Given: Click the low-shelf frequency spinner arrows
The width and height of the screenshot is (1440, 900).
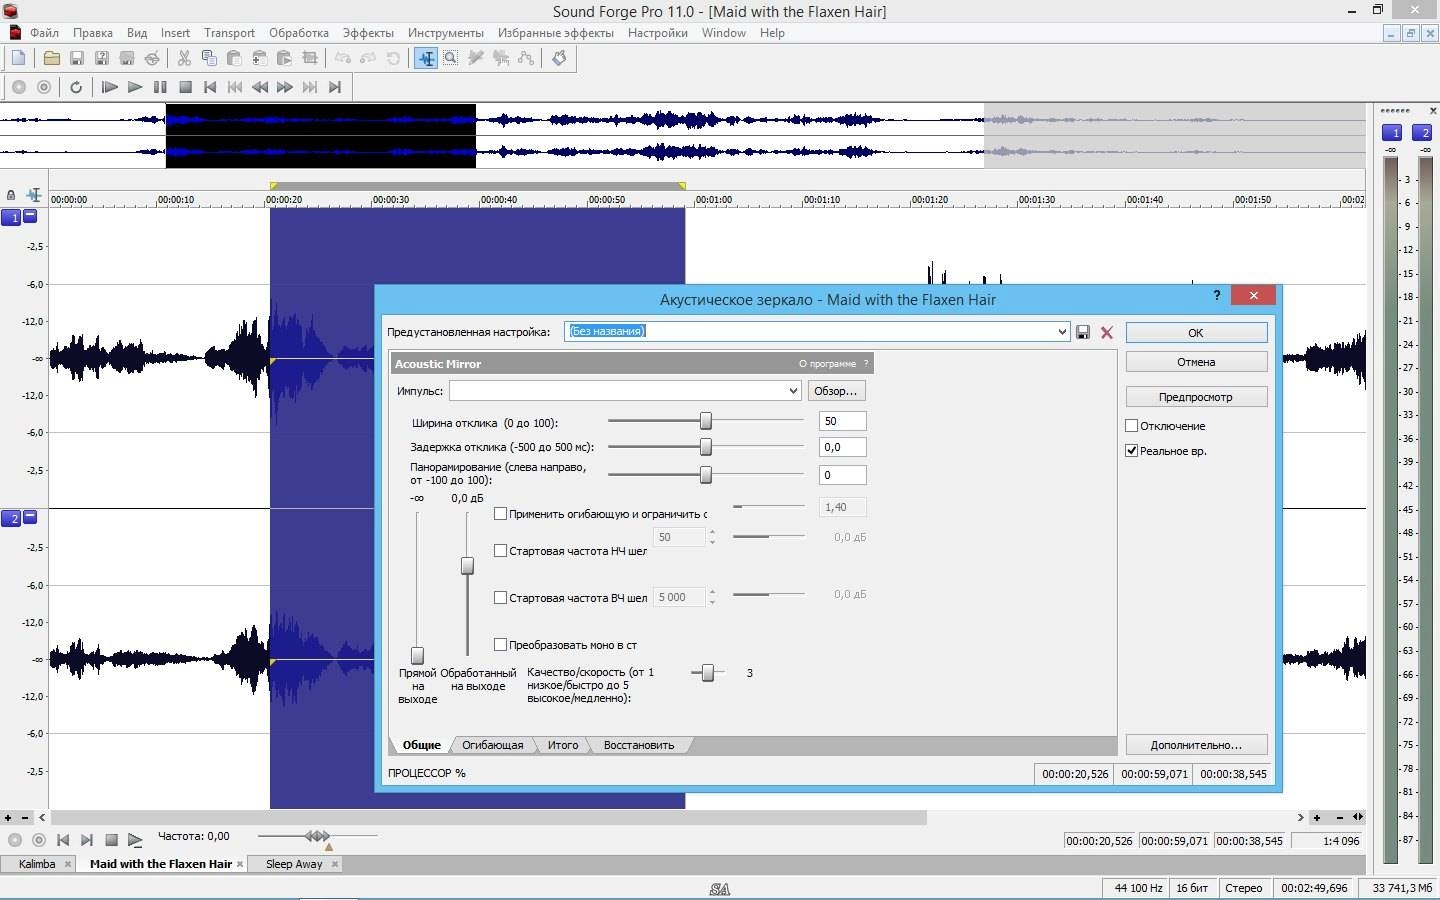Looking at the screenshot, I should coord(712,537).
